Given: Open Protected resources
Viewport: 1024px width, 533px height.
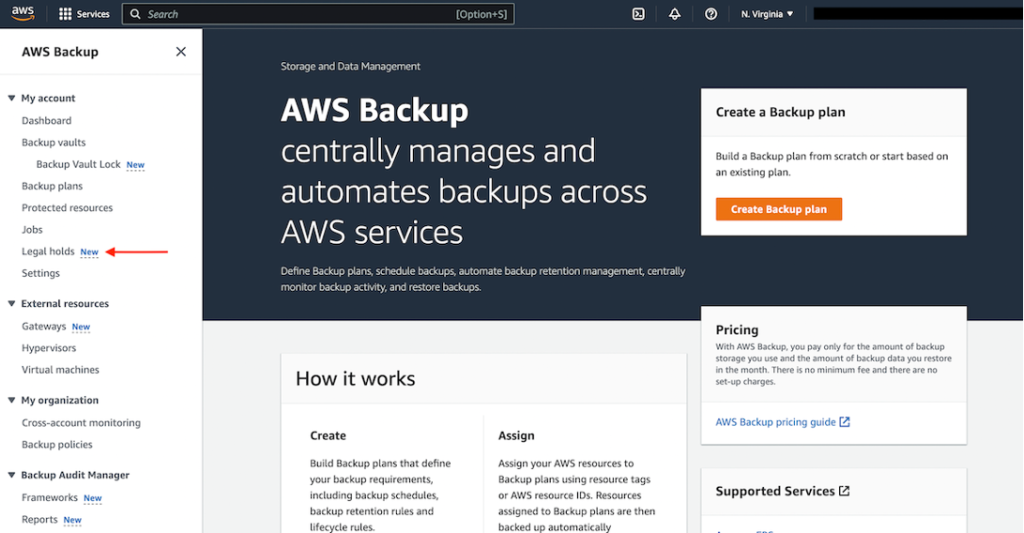Looking at the screenshot, I should click(67, 208).
